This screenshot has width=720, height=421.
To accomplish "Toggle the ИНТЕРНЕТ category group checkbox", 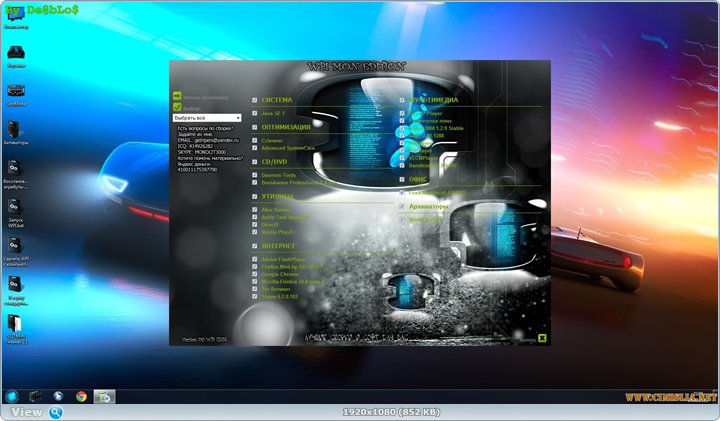I will [255, 244].
